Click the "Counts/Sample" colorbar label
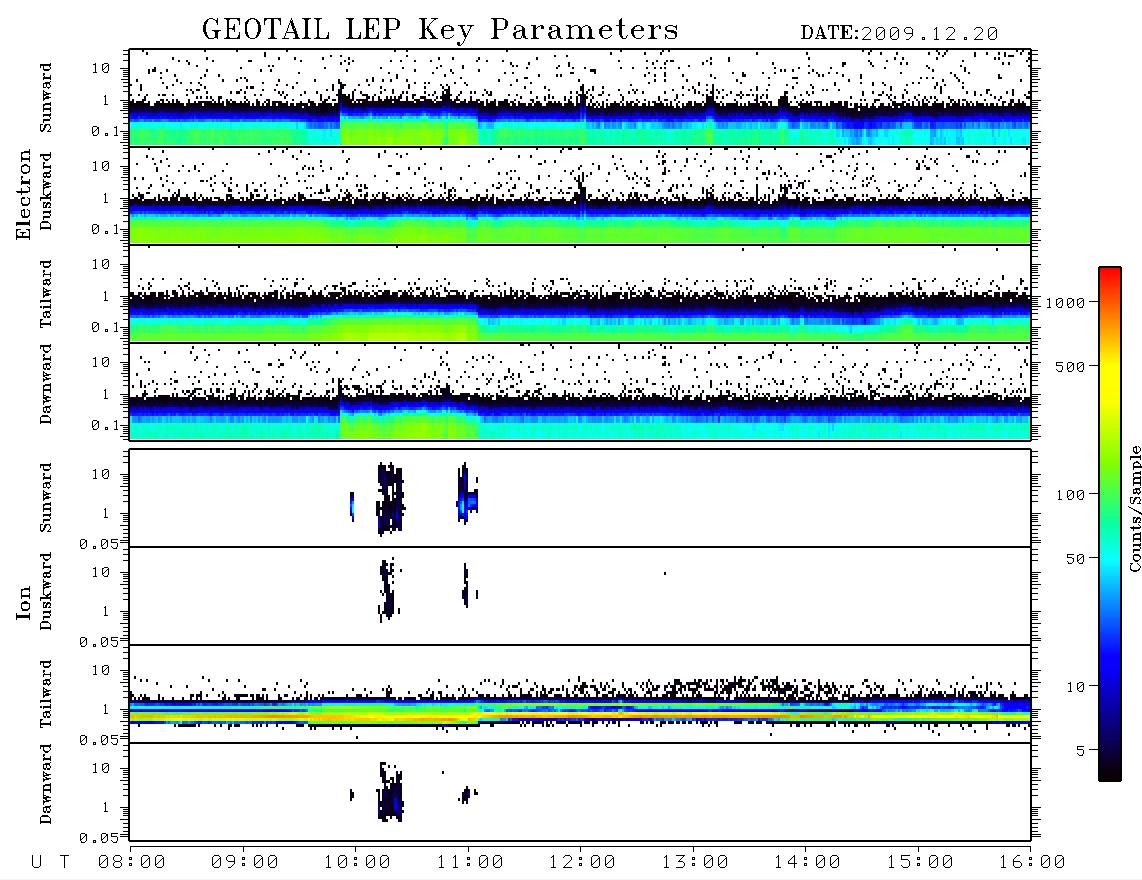 [x=1134, y=508]
